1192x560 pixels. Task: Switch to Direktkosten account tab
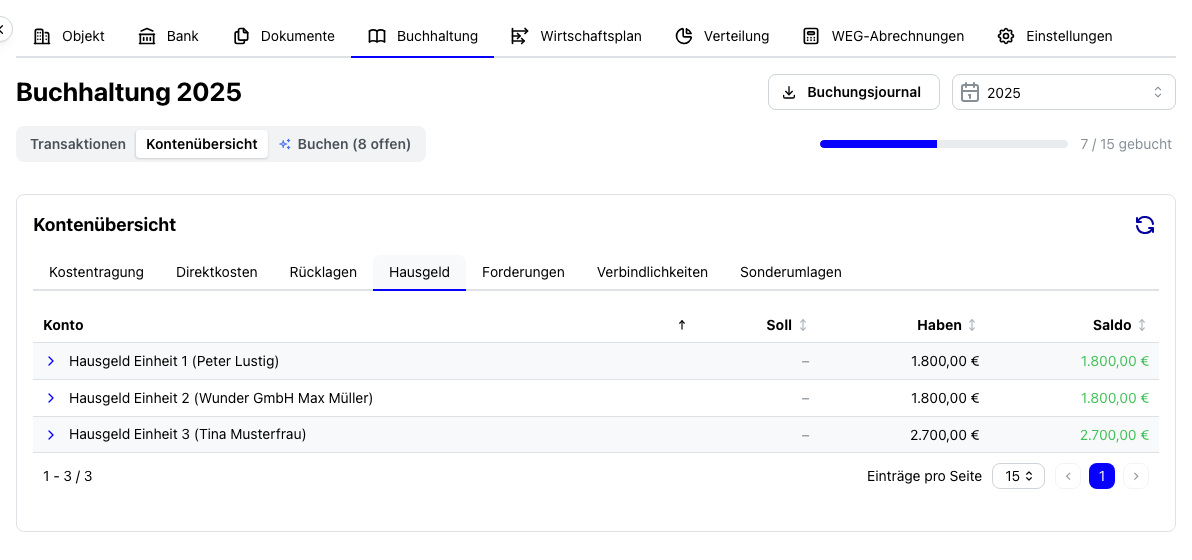pos(217,272)
